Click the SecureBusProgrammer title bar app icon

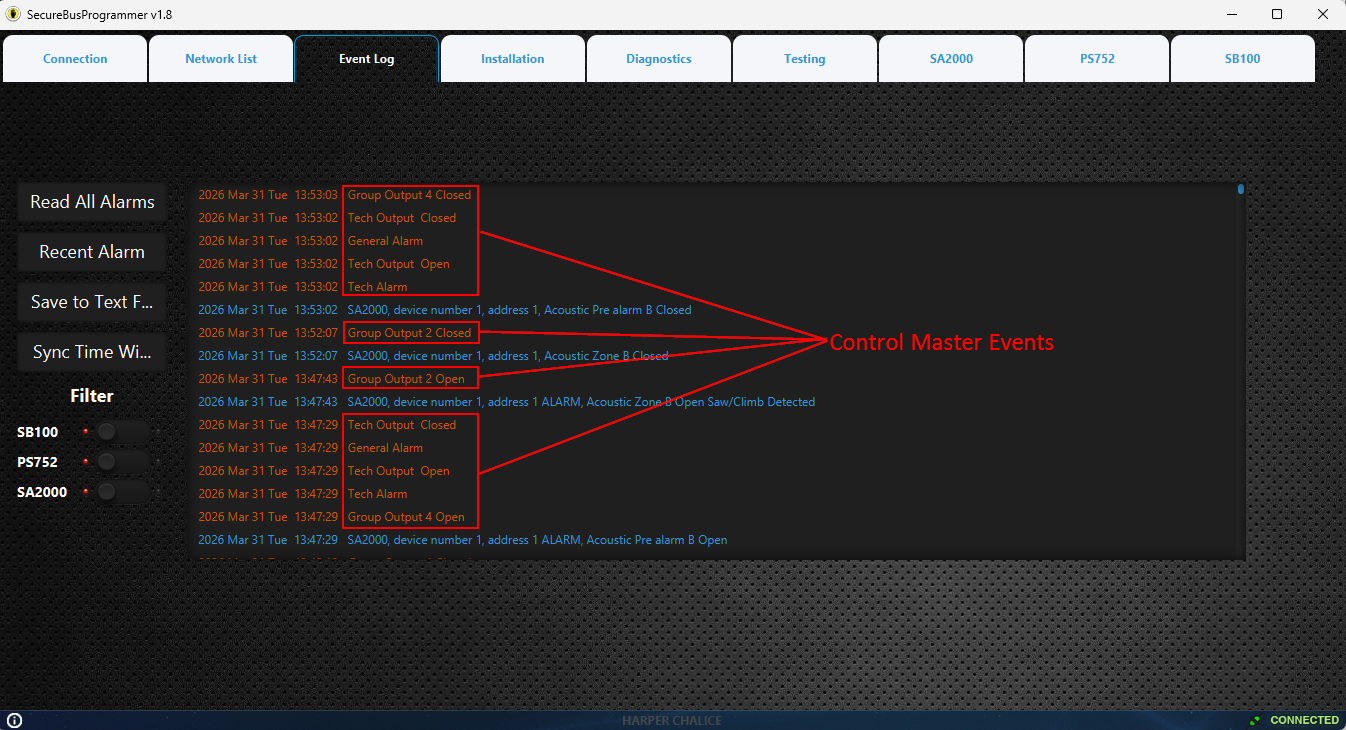pyautogui.click(x=14, y=14)
